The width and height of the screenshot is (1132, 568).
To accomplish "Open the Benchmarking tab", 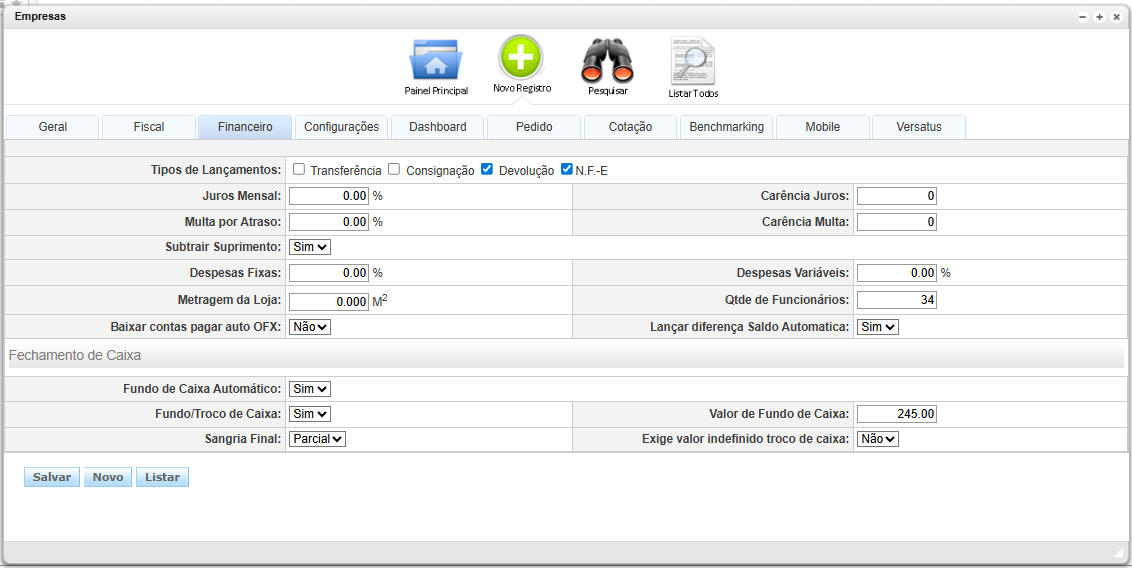I will coord(726,127).
